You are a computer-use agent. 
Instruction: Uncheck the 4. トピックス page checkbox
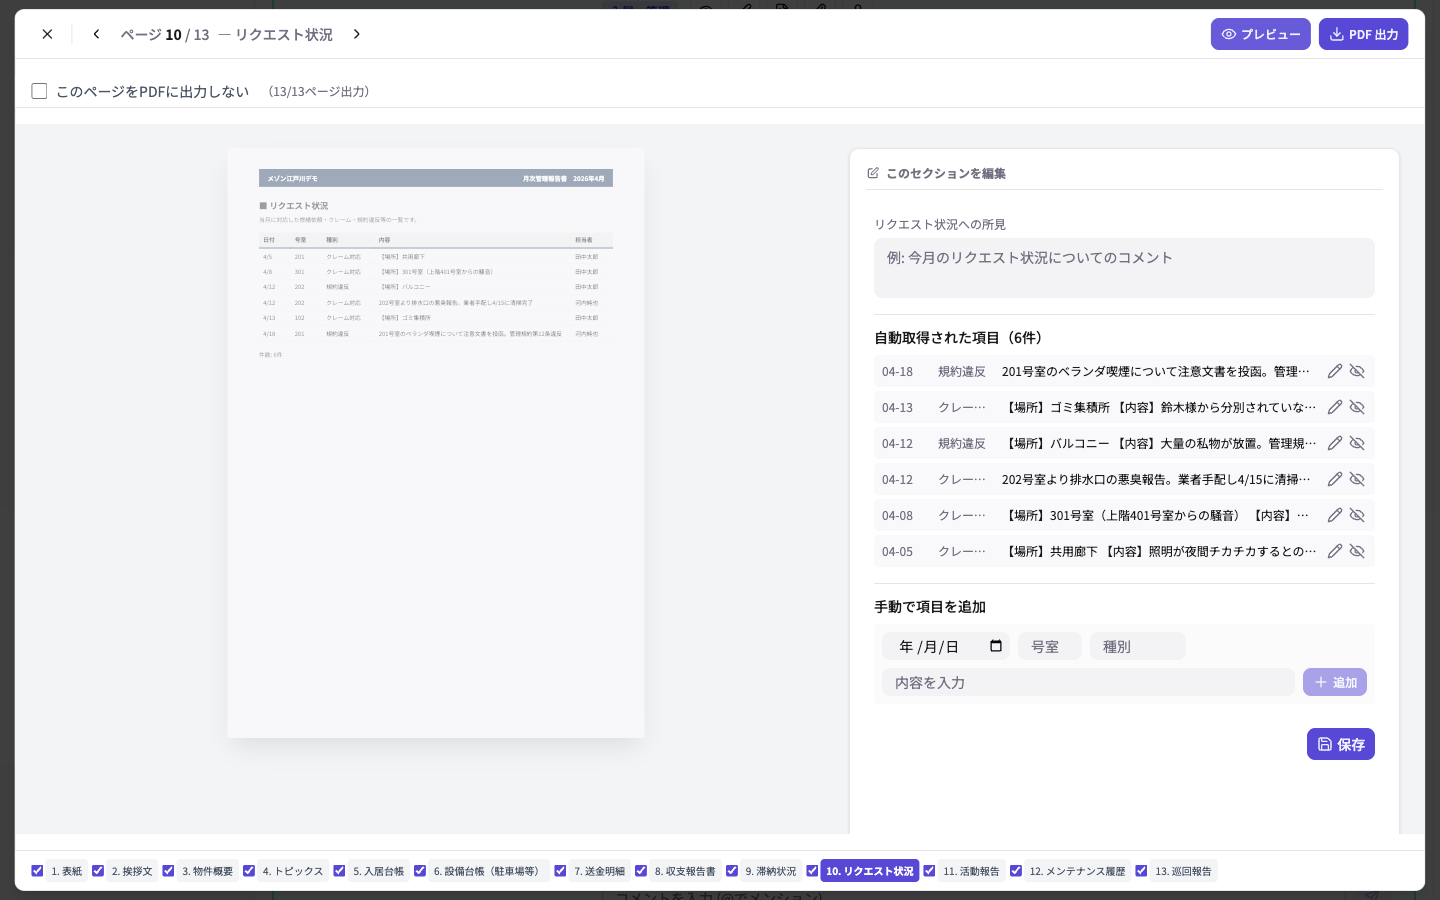point(249,871)
